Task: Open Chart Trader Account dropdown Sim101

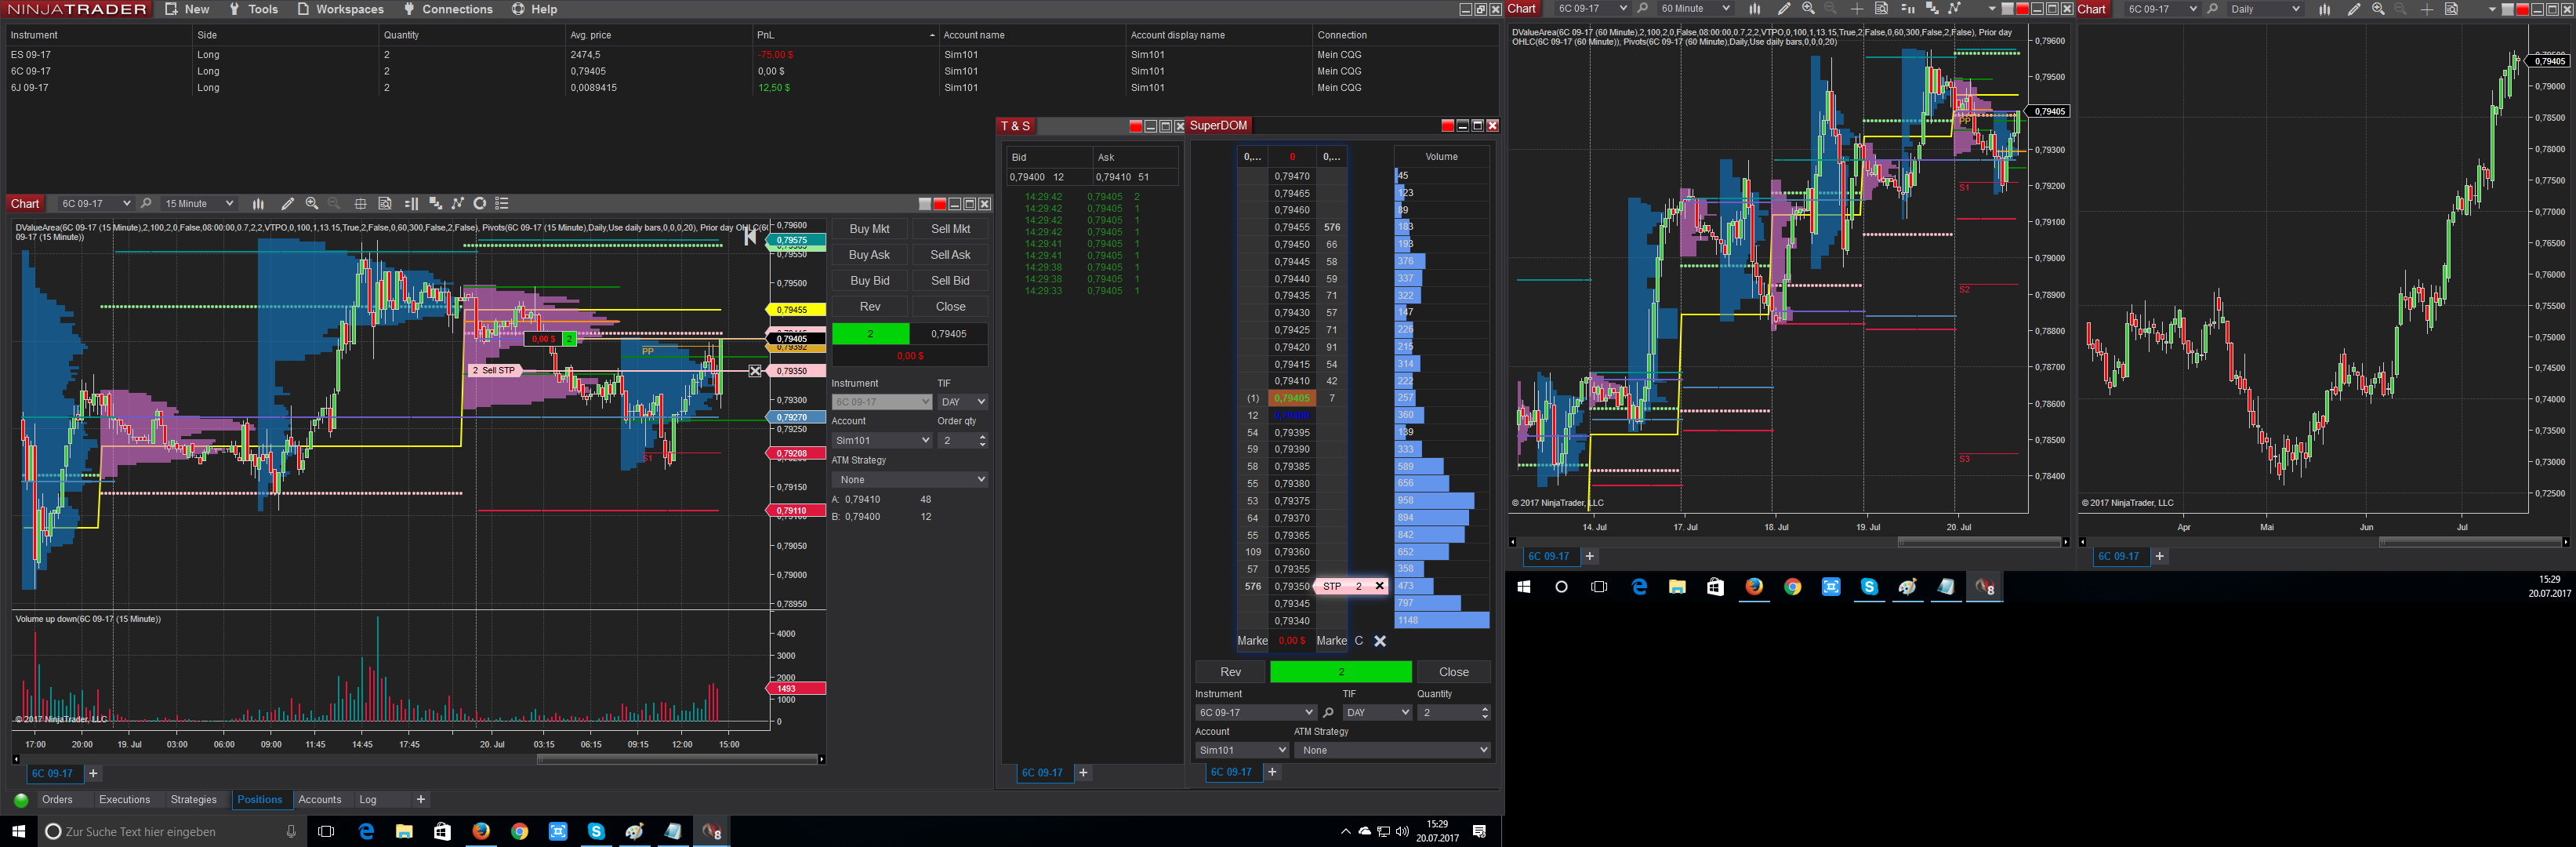Action: [x=882, y=441]
